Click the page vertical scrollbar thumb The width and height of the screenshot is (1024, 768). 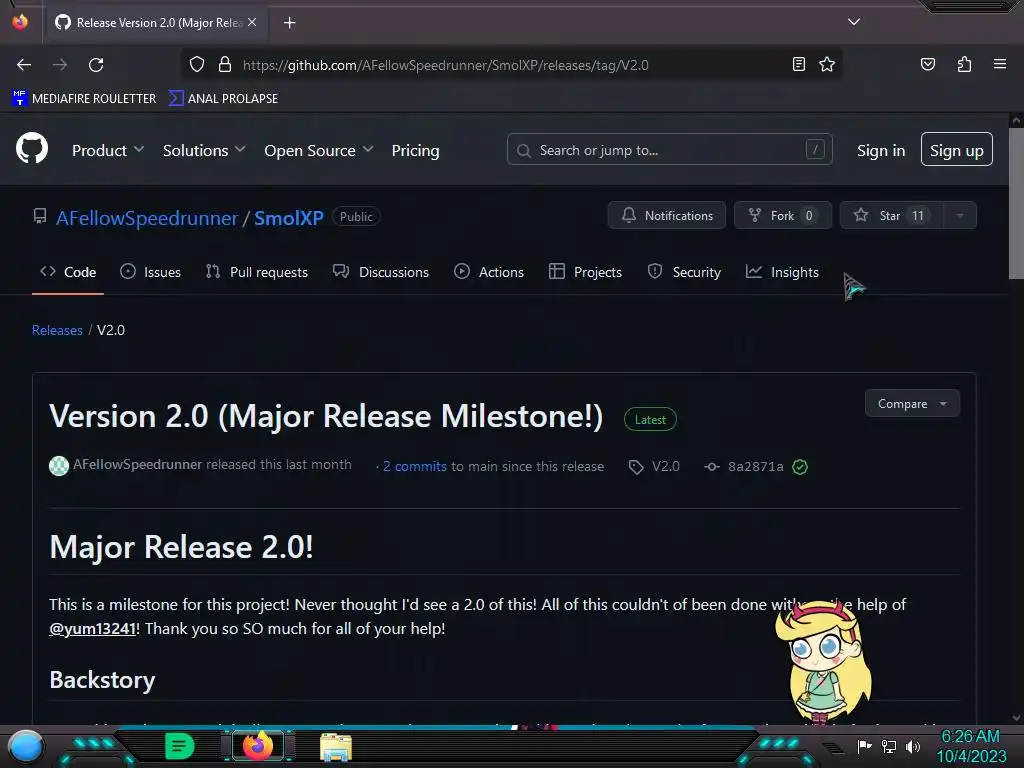pyautogui.click(x=1016, y=203)
